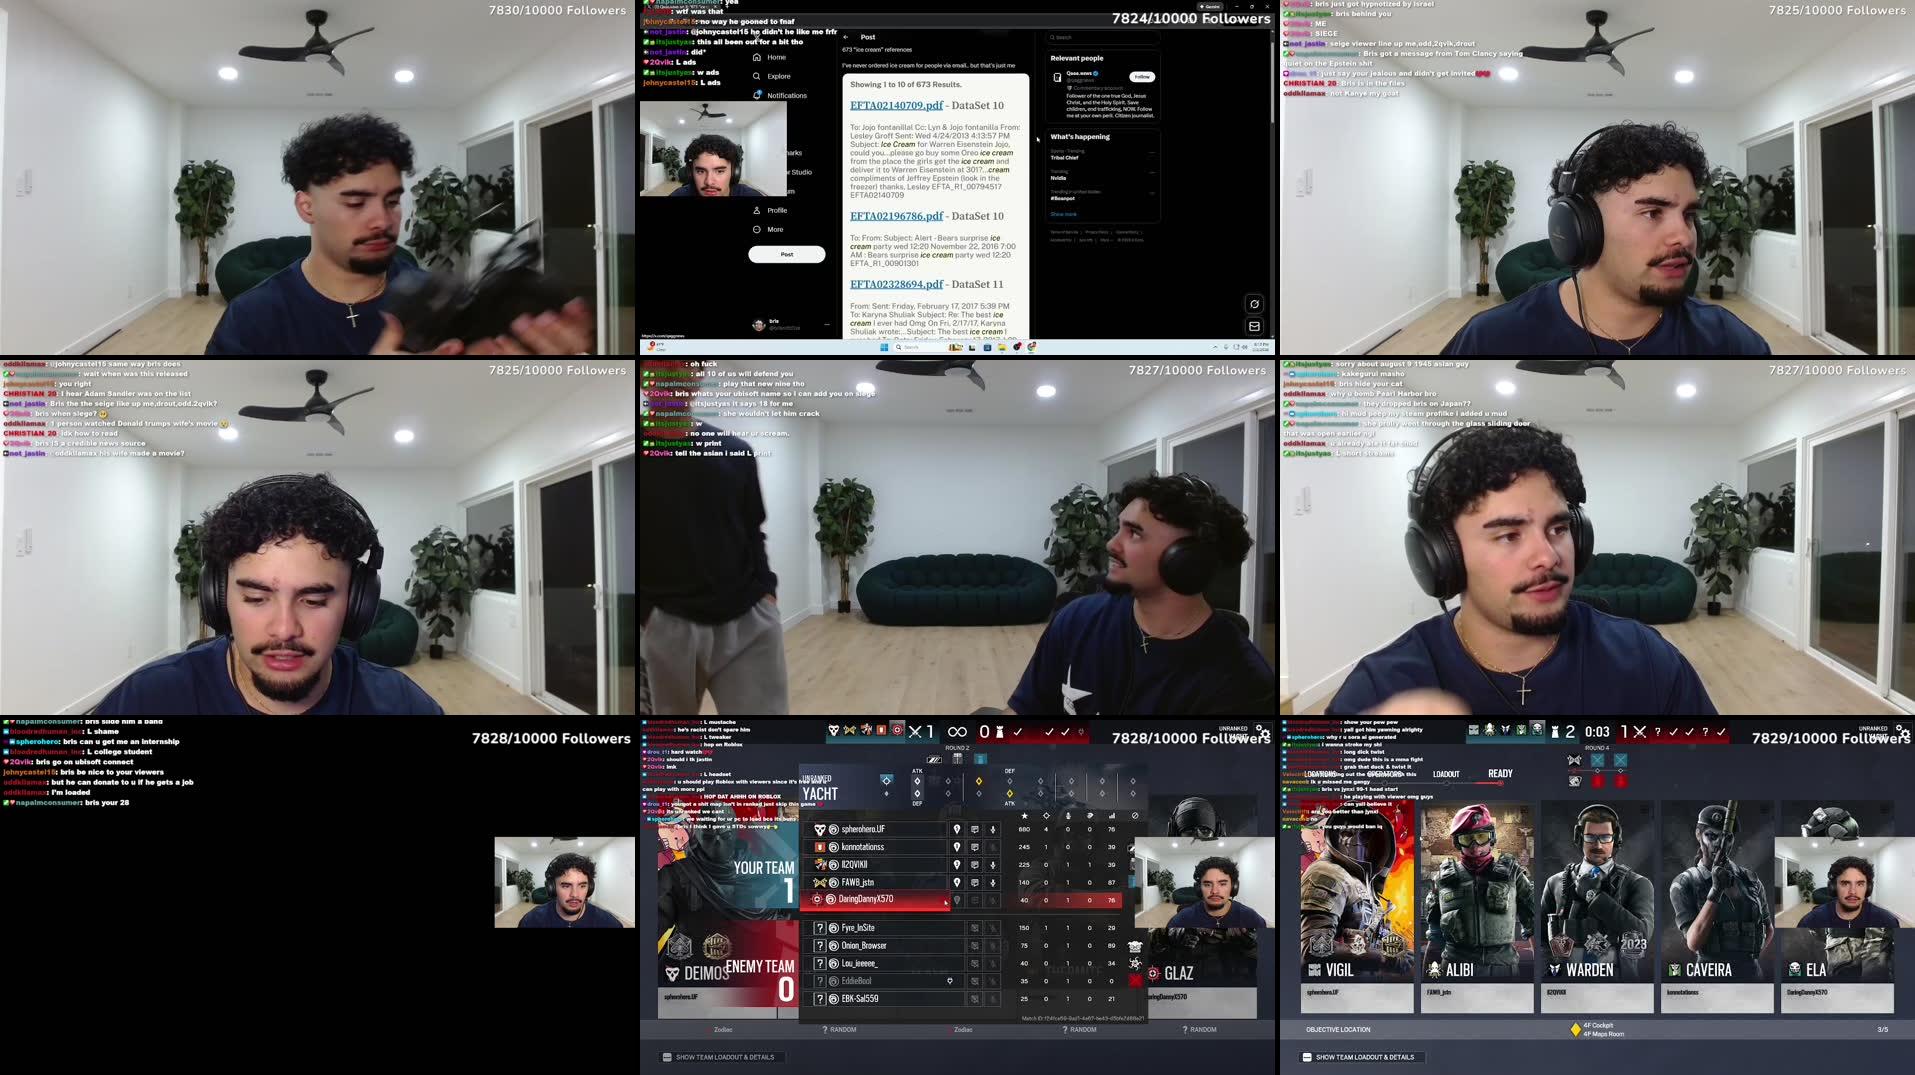Mute spherohero.UF's voice chat
1915x1075 pixels.
[x=993, y=830]
